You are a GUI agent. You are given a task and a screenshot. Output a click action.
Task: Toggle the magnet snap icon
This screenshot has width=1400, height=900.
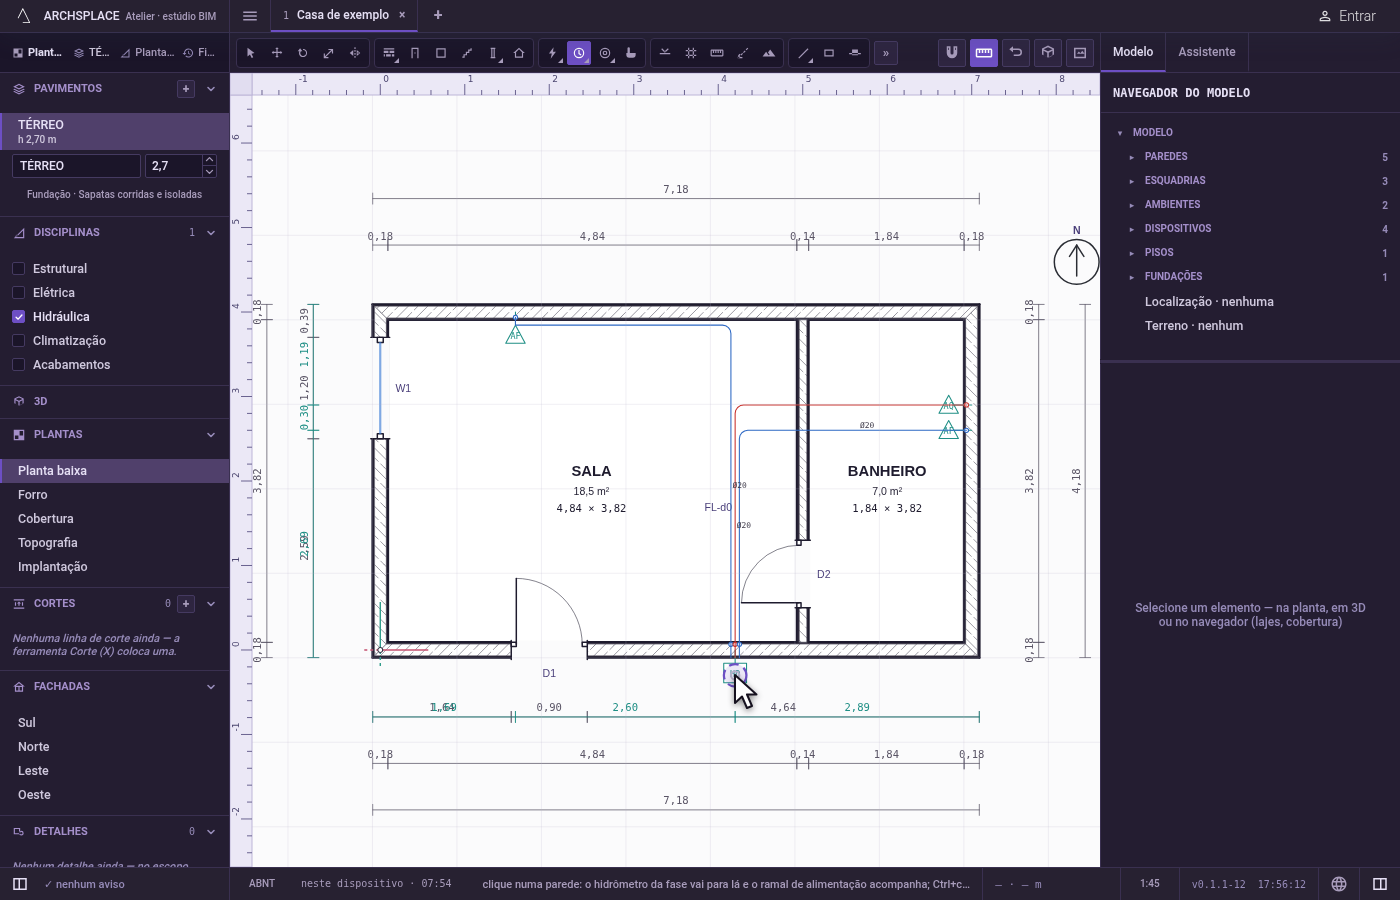point(952,52)
